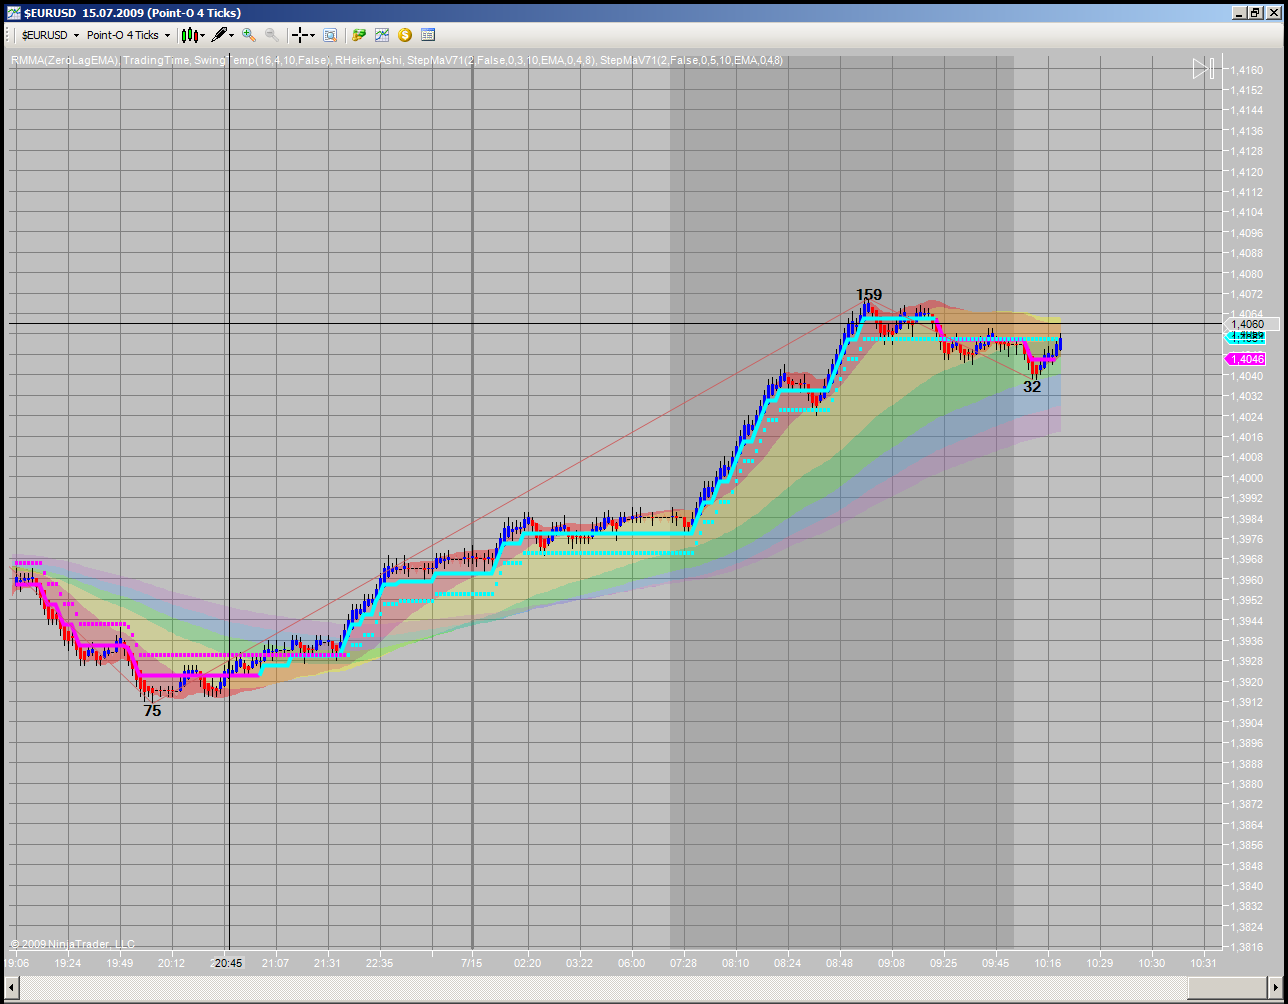Activate the crosshair cursor tool
1288x1004 pixels.
pos(299,35)
